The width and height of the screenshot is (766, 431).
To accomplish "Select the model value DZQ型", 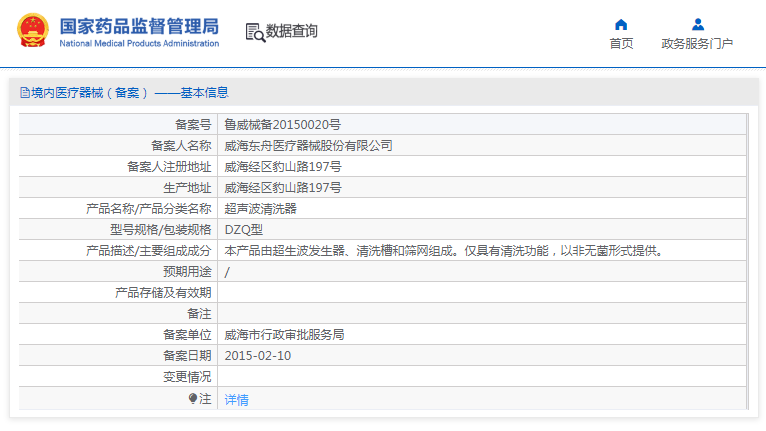I will tap(244, 230).
